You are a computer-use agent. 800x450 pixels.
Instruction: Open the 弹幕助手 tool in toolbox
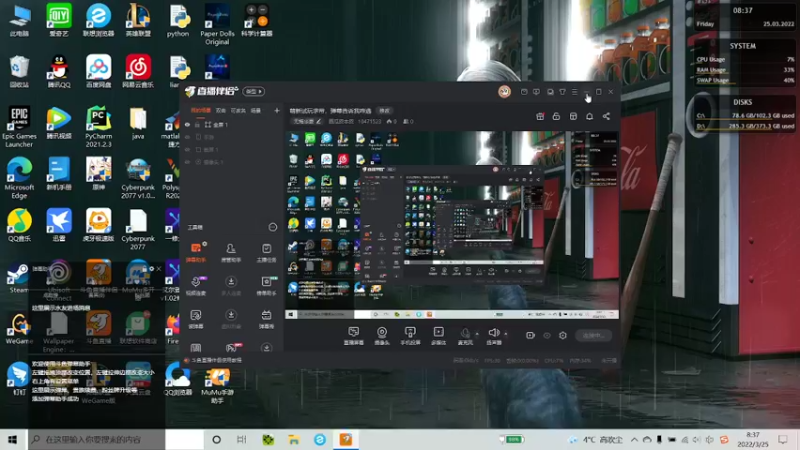coord(196,253)
